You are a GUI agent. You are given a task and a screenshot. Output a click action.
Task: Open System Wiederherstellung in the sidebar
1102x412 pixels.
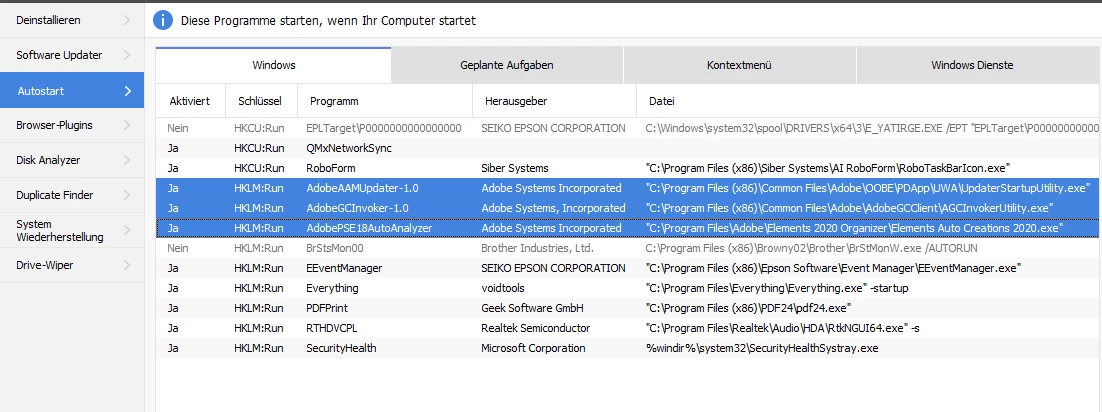pyautogui.click(x=72, y=231)
